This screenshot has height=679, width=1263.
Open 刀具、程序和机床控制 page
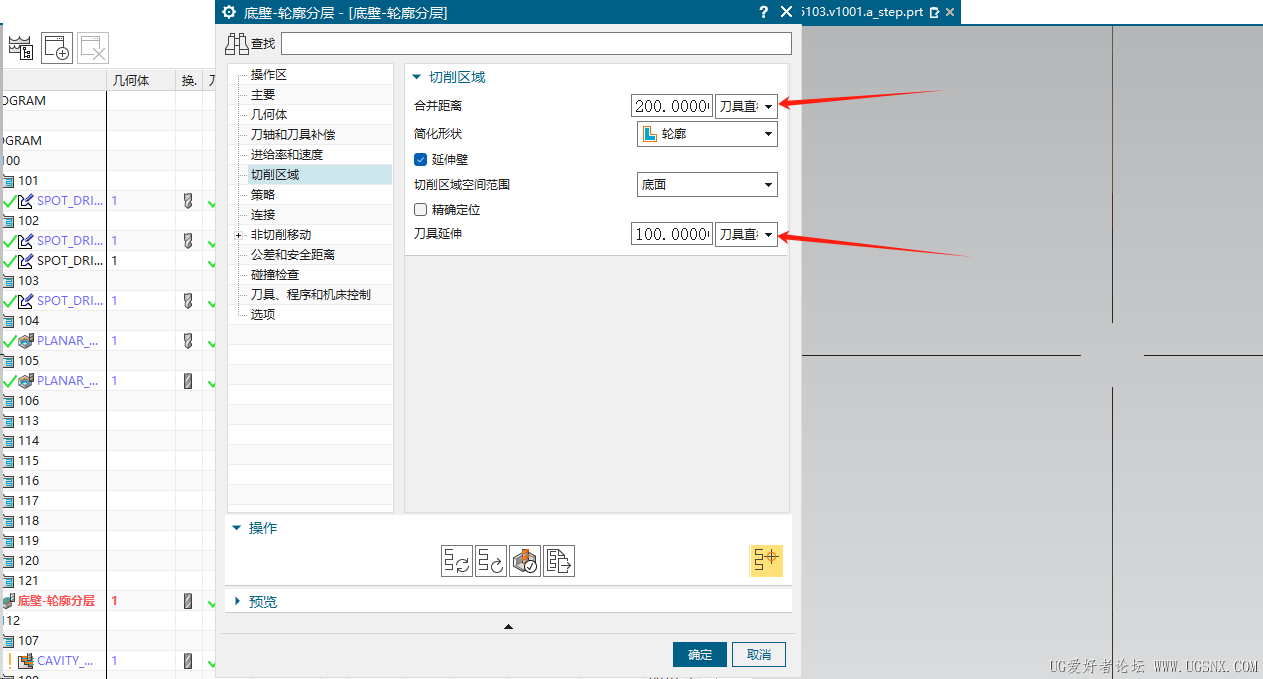[x=311, y=295]
